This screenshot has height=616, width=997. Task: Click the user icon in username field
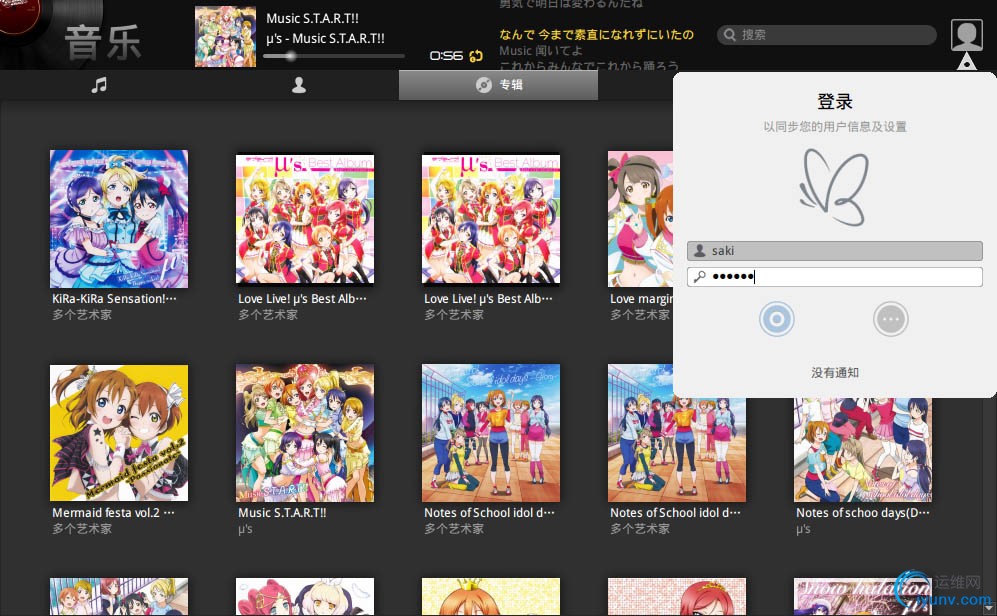(x=699, y=250)
